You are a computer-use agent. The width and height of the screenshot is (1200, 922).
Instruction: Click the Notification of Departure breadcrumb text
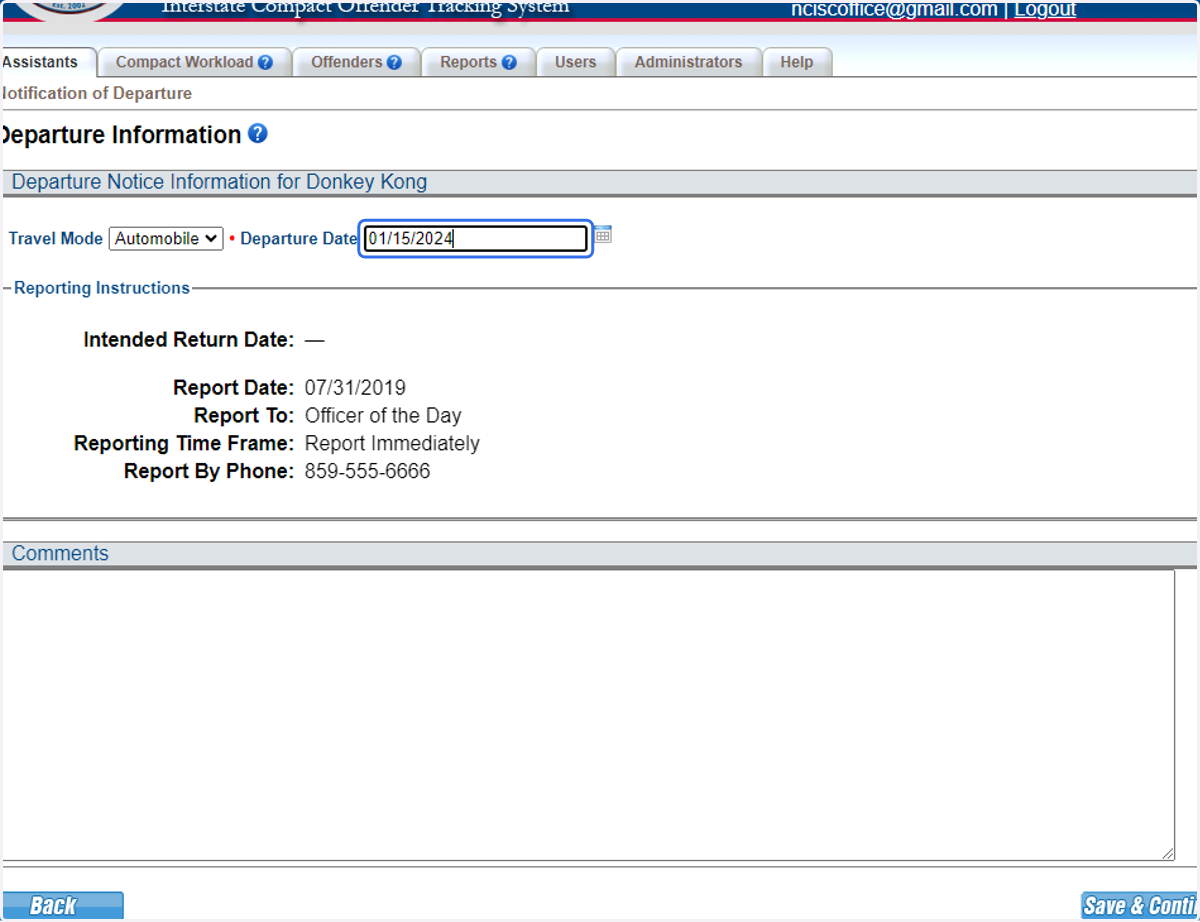[x=96, y=93]
